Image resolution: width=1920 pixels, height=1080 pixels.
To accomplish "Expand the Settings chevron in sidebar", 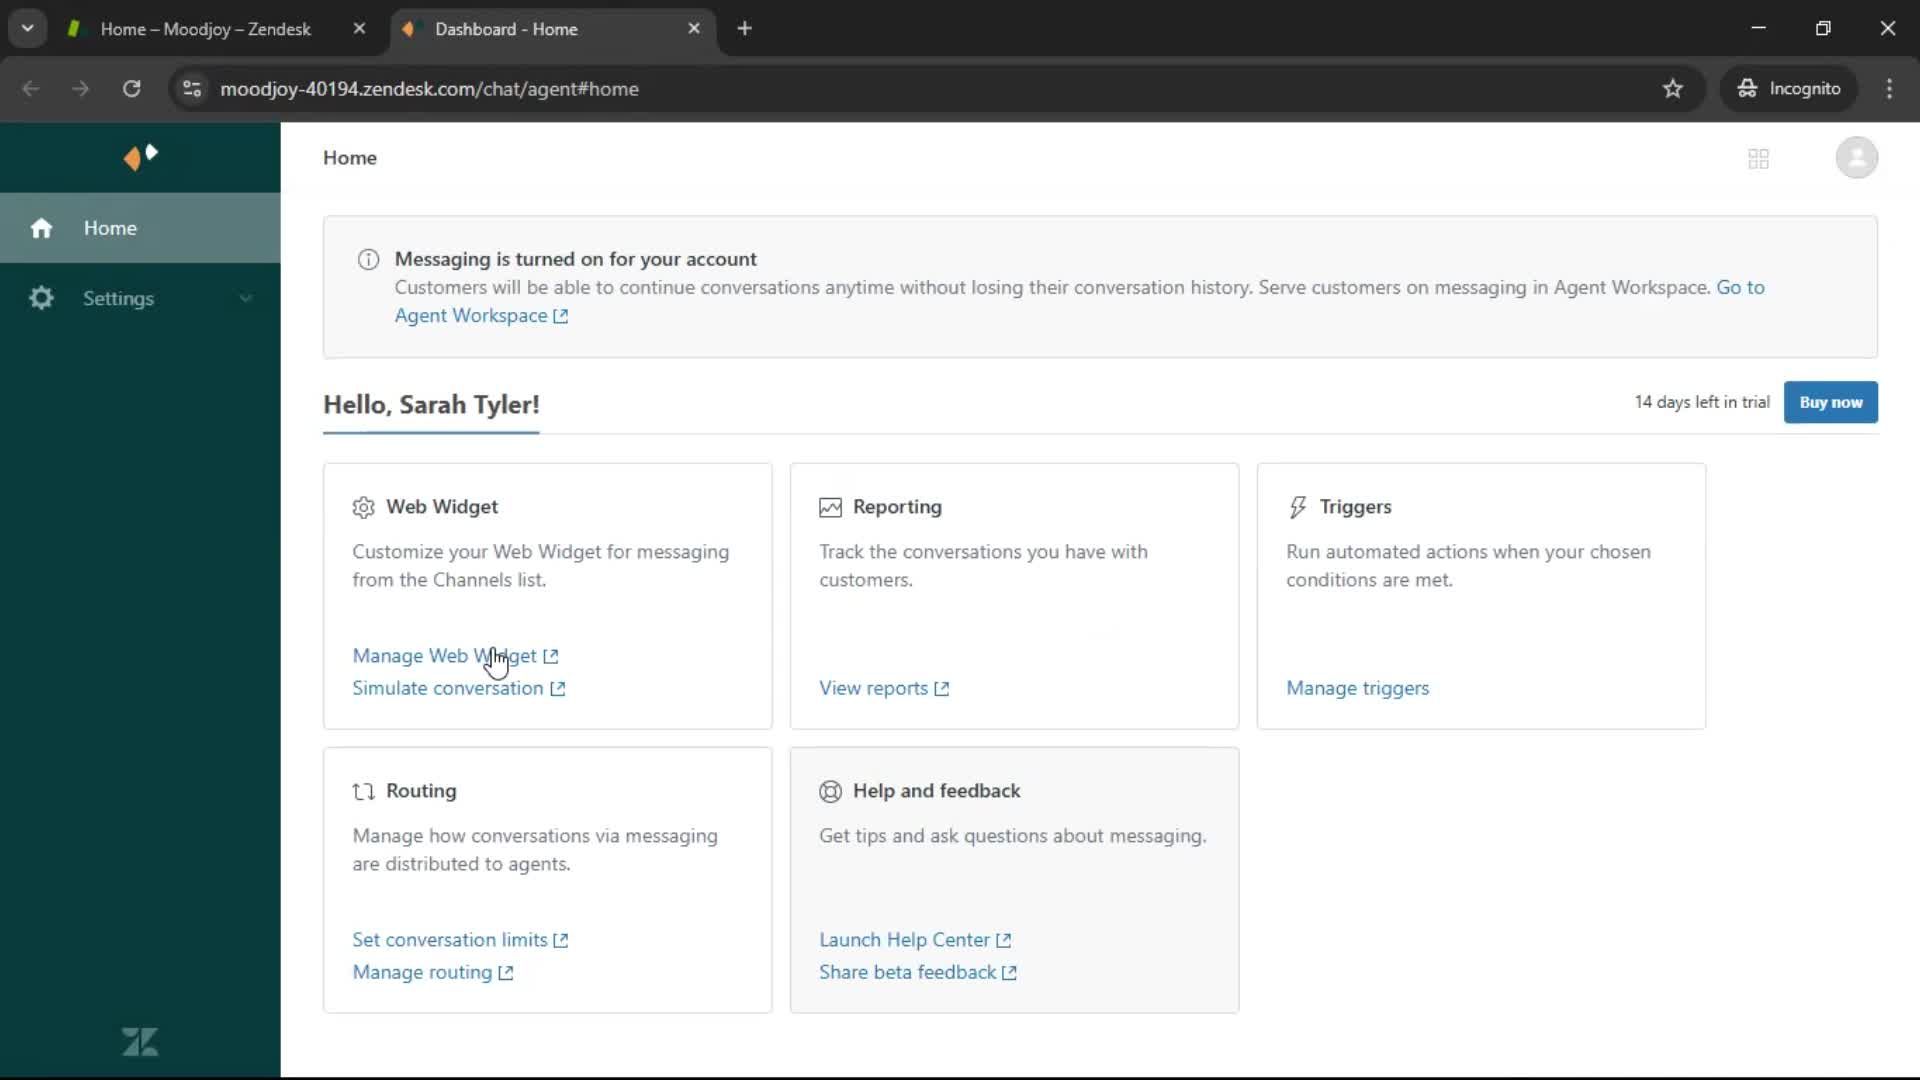I will [245, 298].
